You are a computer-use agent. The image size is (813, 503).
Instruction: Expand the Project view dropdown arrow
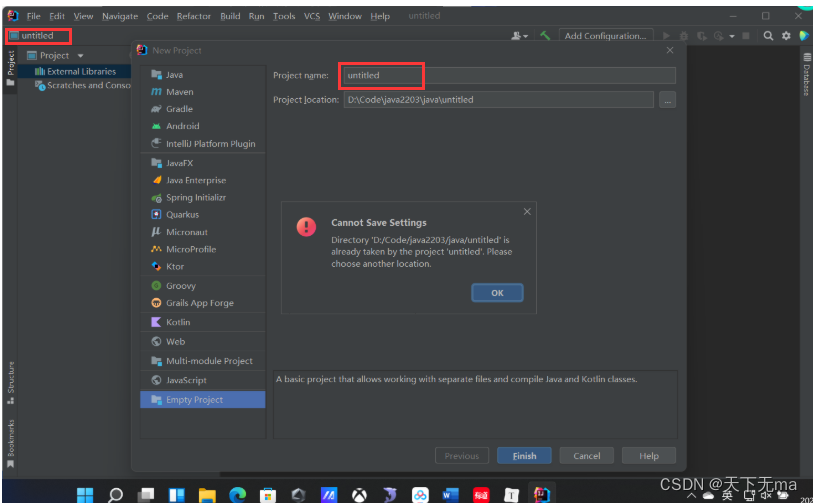[80, 55]
